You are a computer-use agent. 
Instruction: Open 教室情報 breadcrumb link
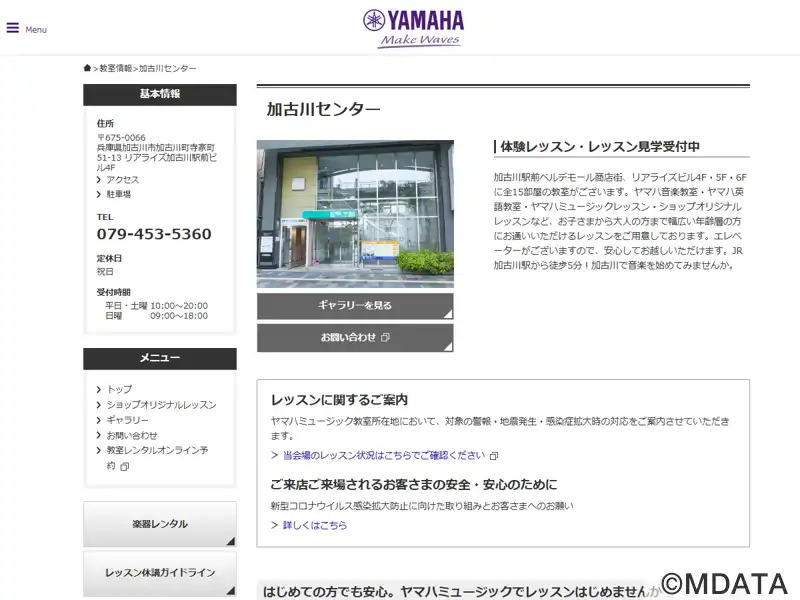click(x=115, y=68)
